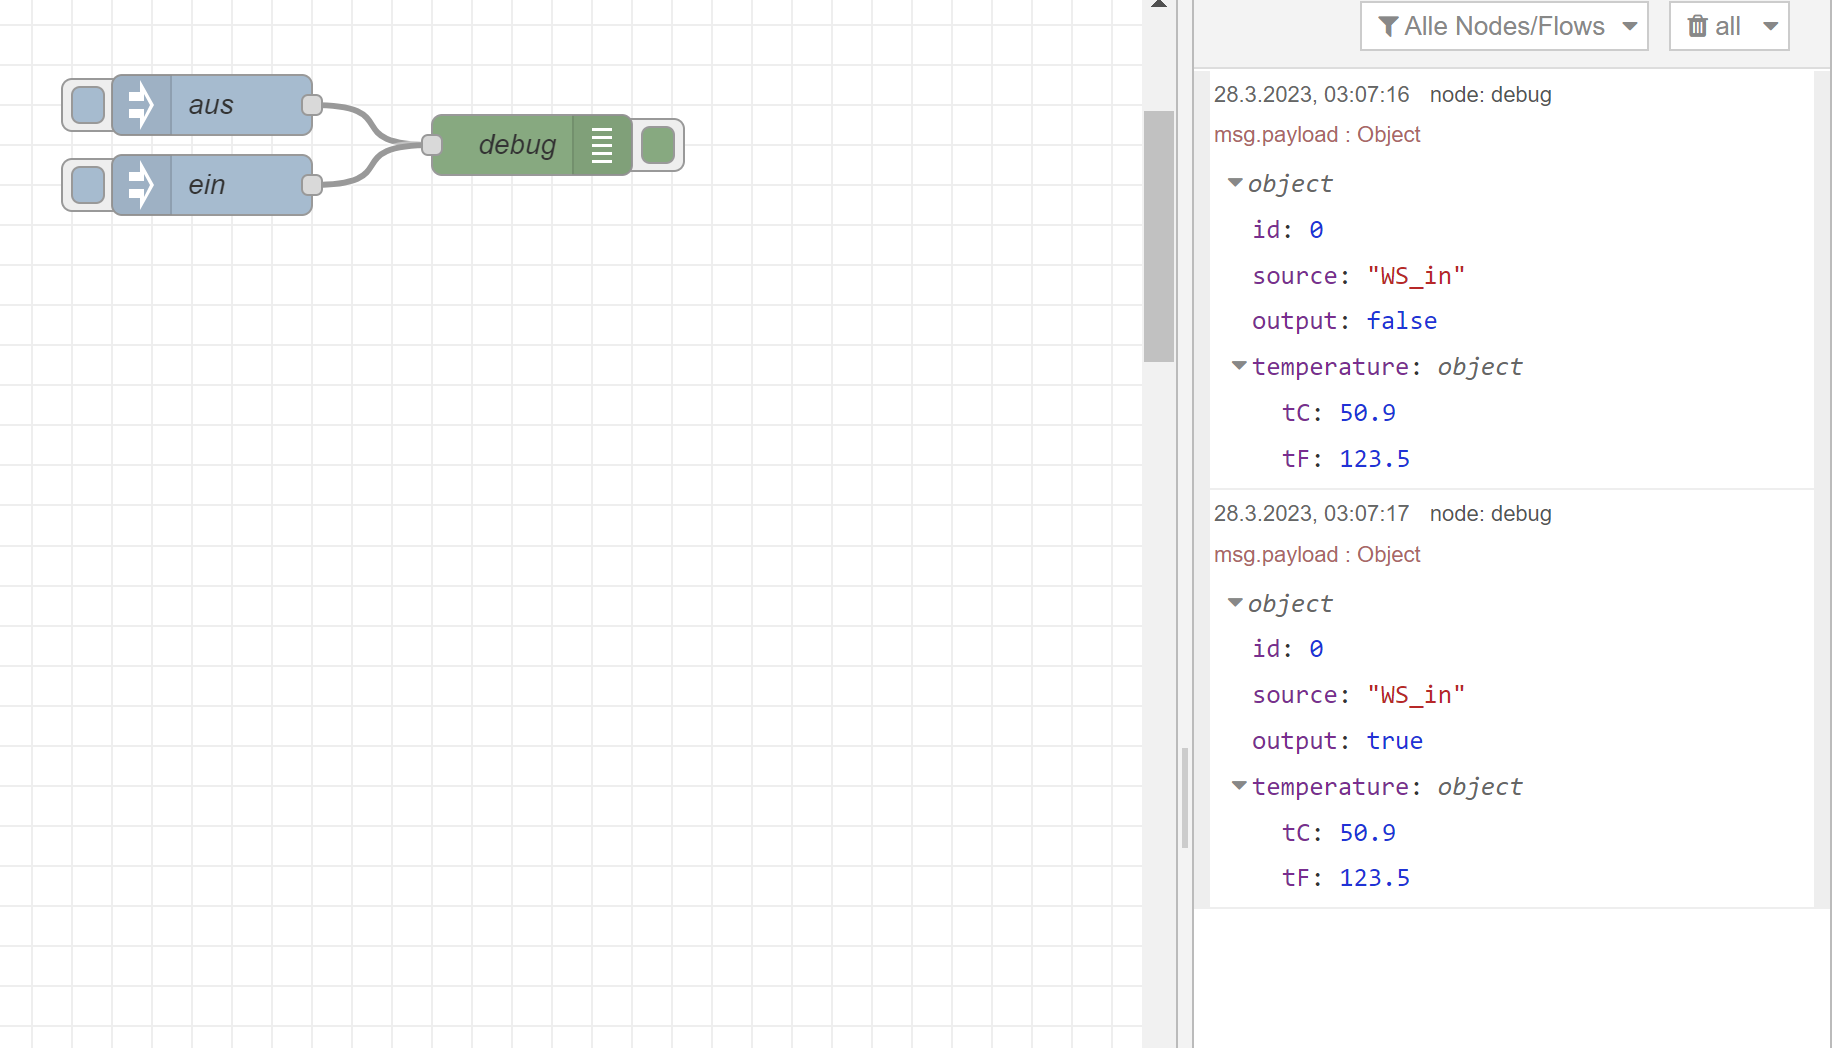Click 'tC: 50.9' in second message
1832x1048 pixels.
point(1339,833)
